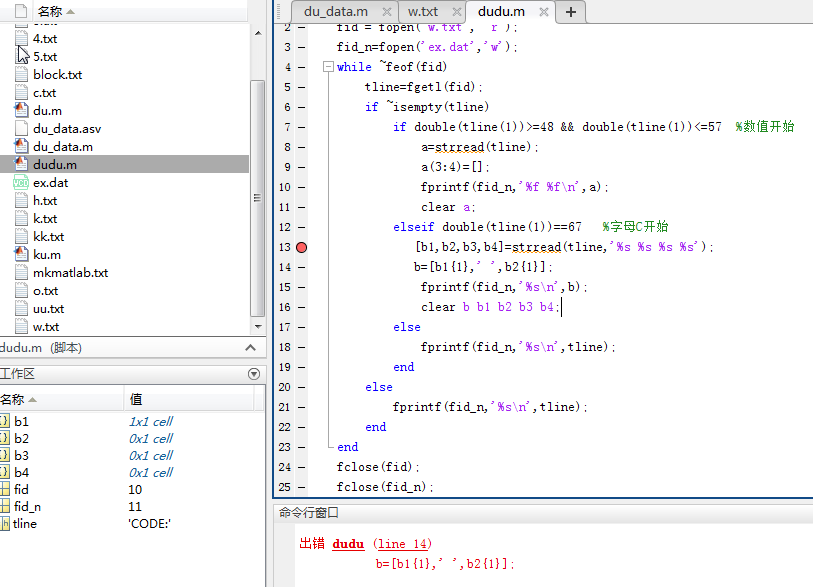Switch to the du_data.m editor tab
The height and width of the screenshot is (587, 813).
coord(335,11)
